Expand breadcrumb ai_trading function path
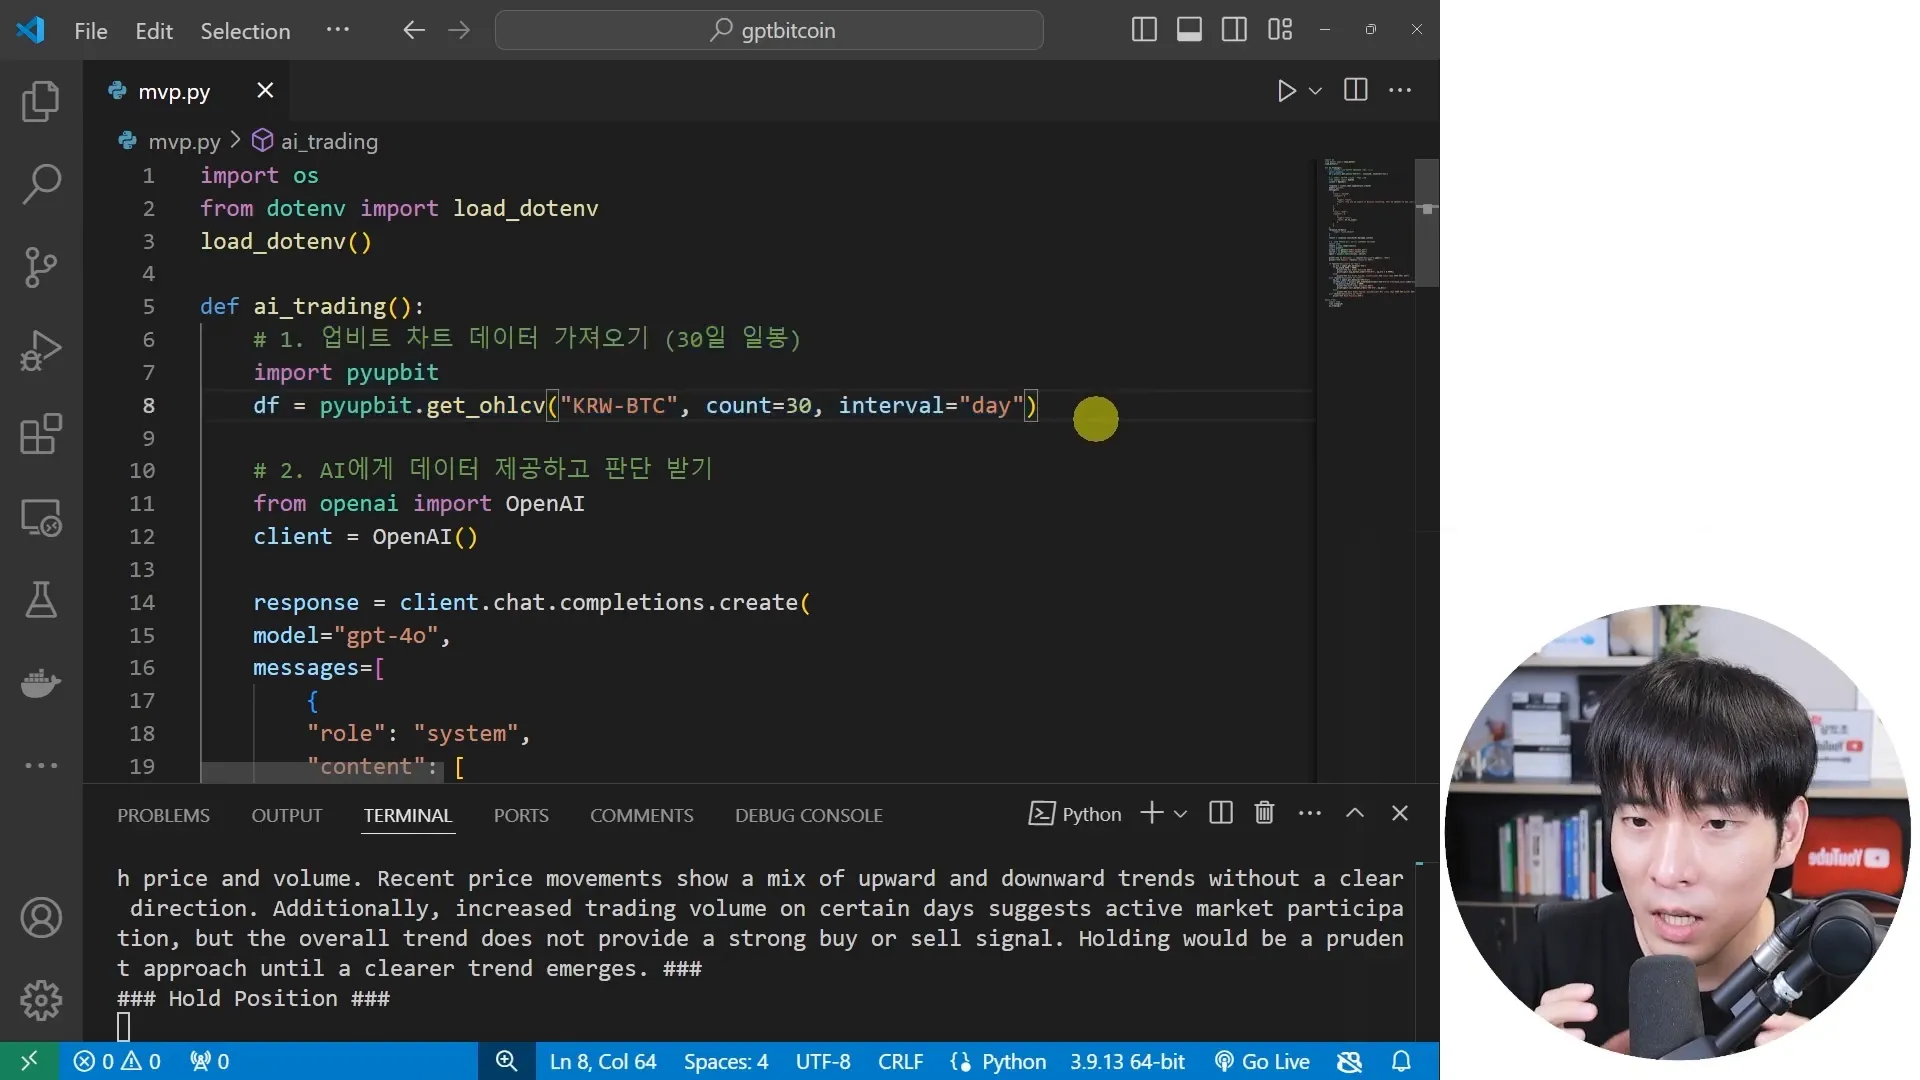Screen dimensions: 1920x1080 click(328, 141)
